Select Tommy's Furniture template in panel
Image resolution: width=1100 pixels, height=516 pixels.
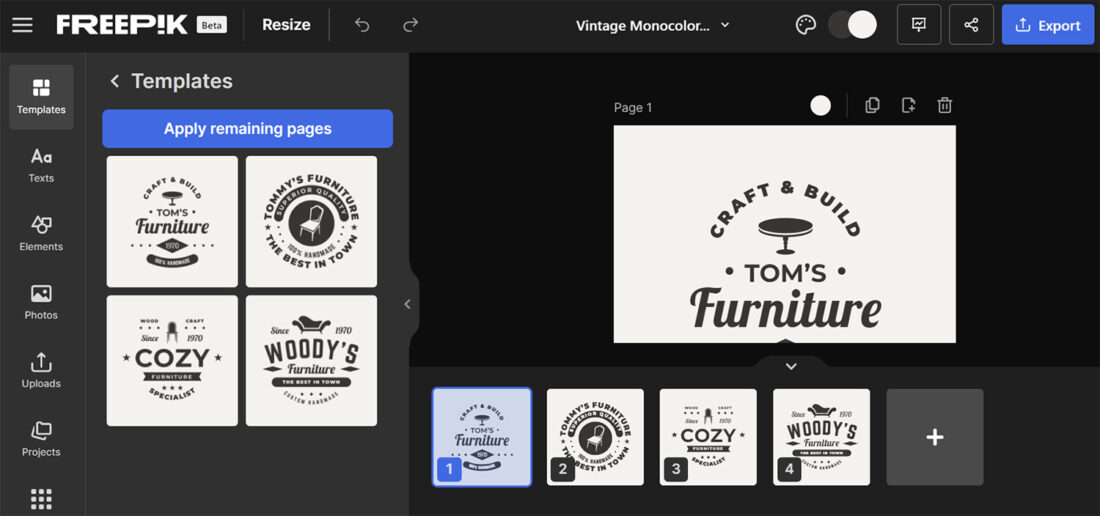point(311,222)
